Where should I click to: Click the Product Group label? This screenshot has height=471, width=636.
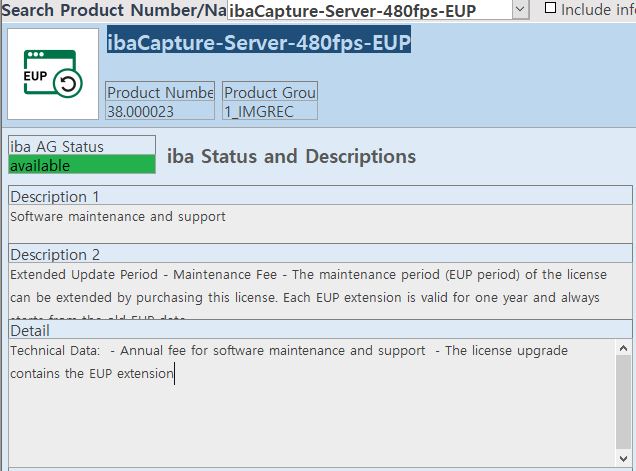[x=270, y=92]
